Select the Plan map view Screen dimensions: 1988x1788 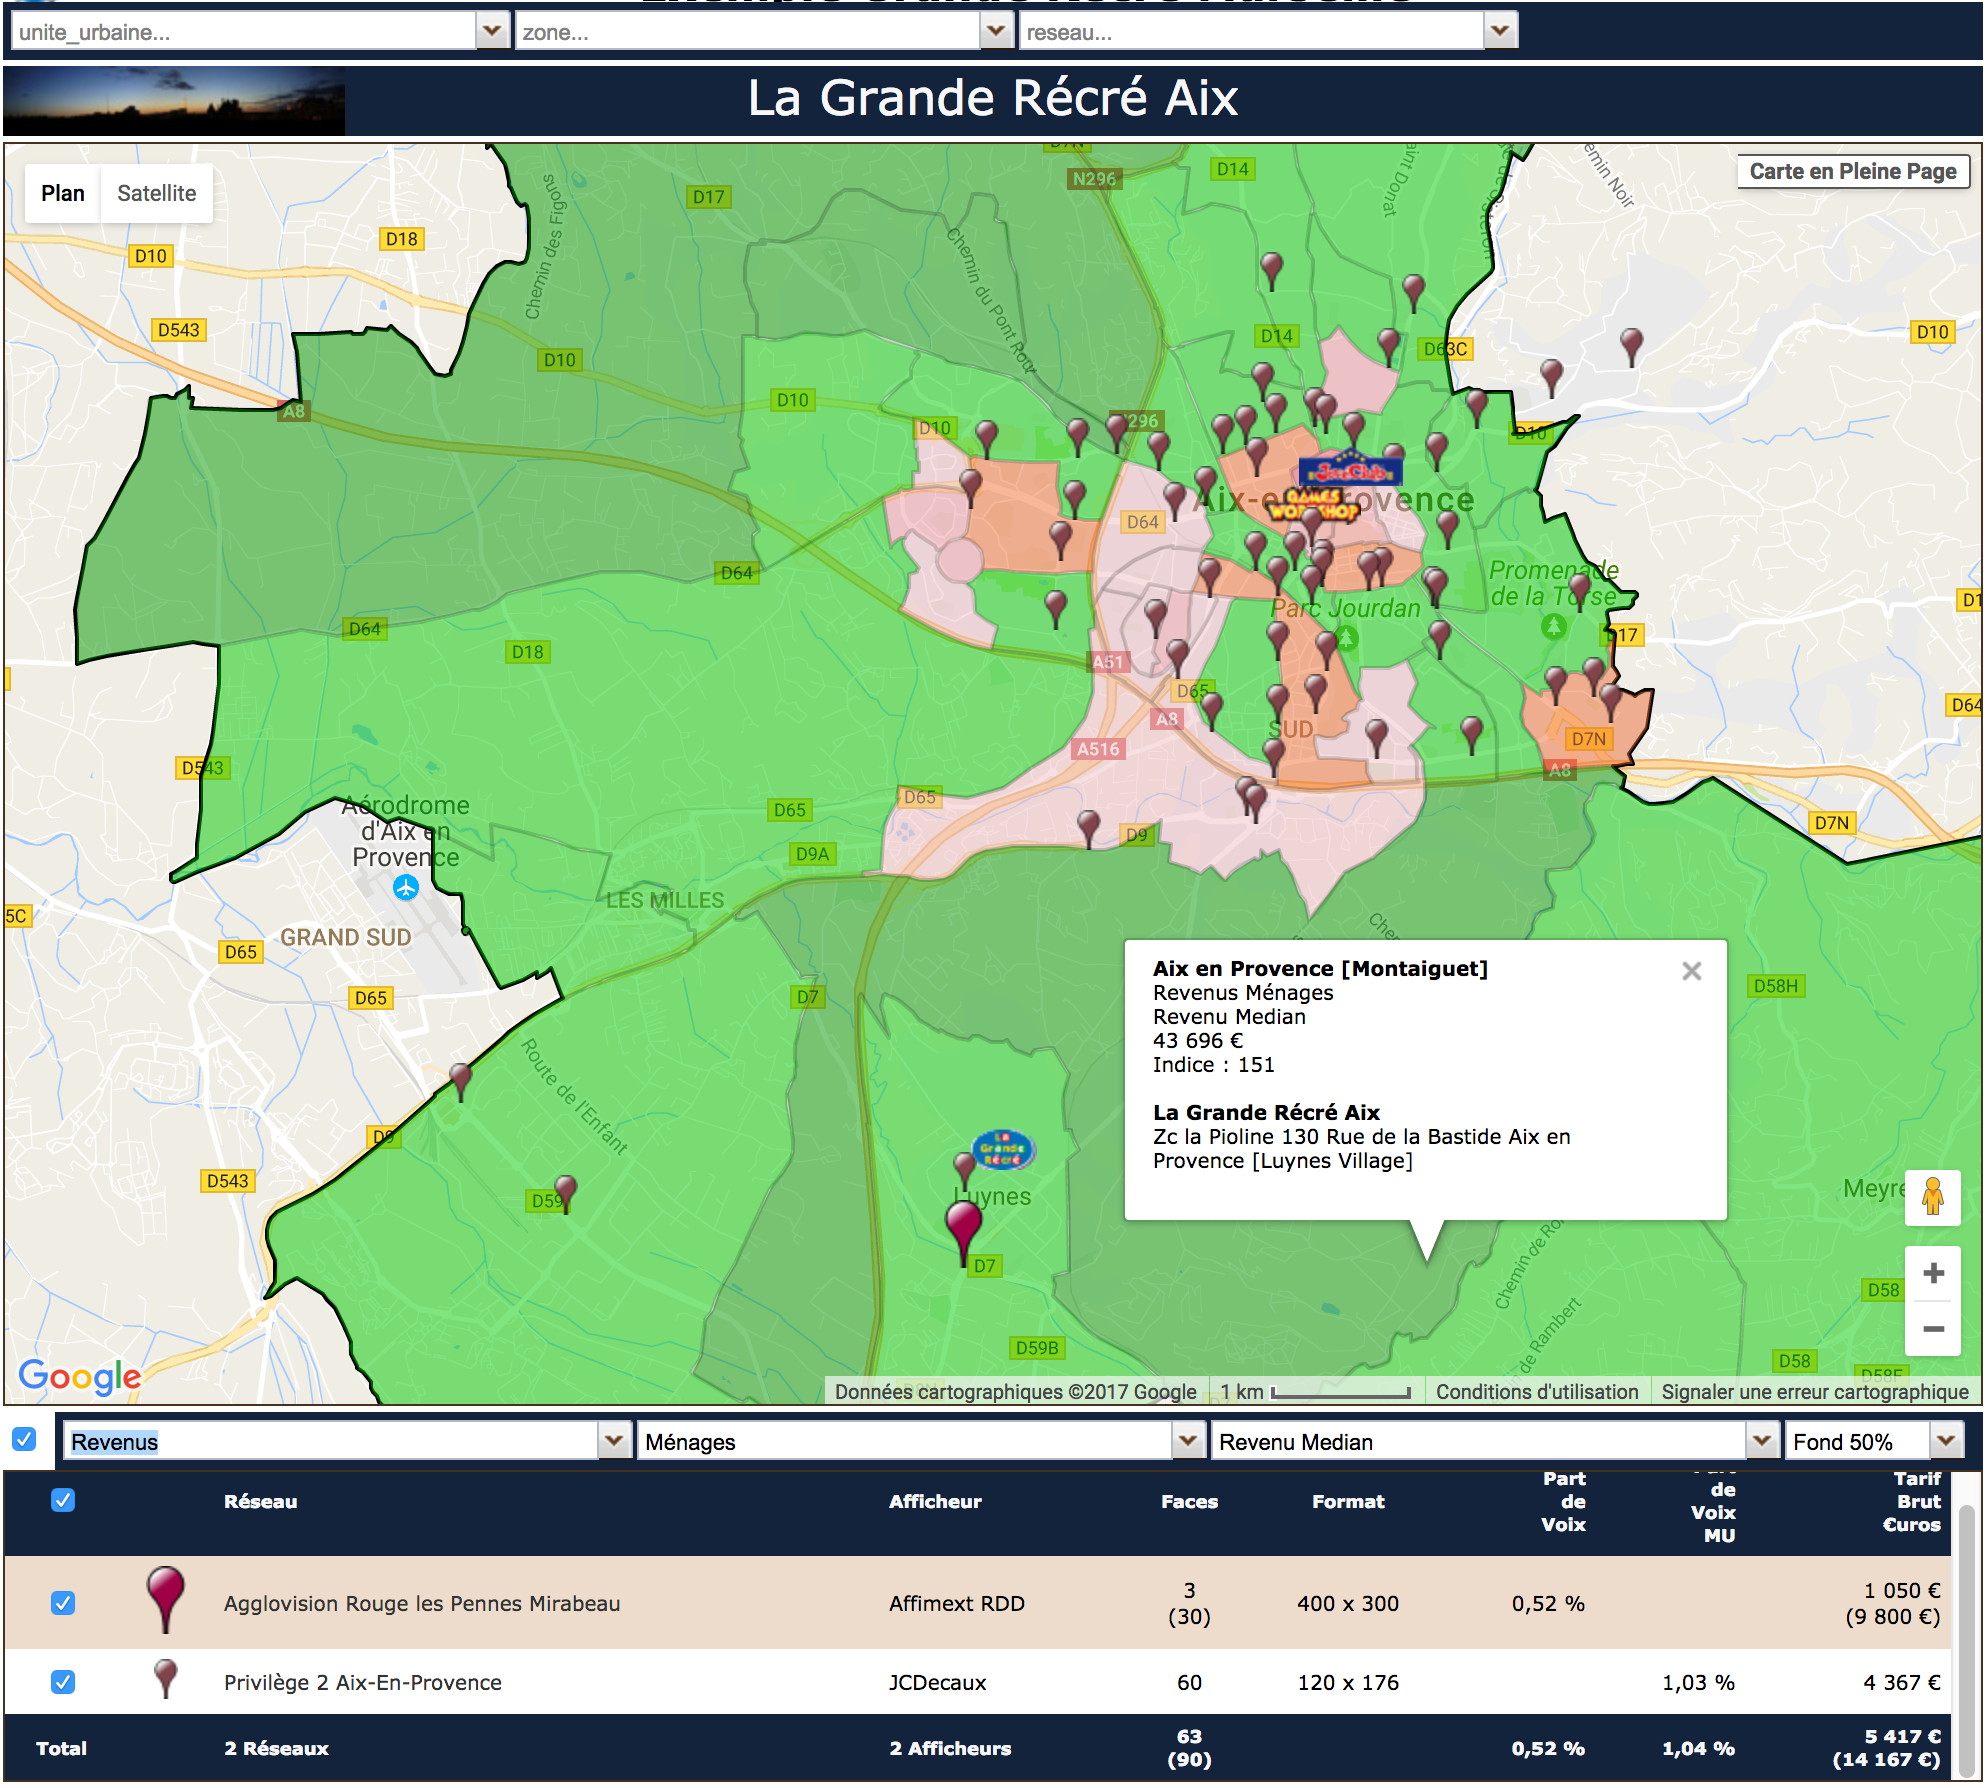(x=62, y=193)
